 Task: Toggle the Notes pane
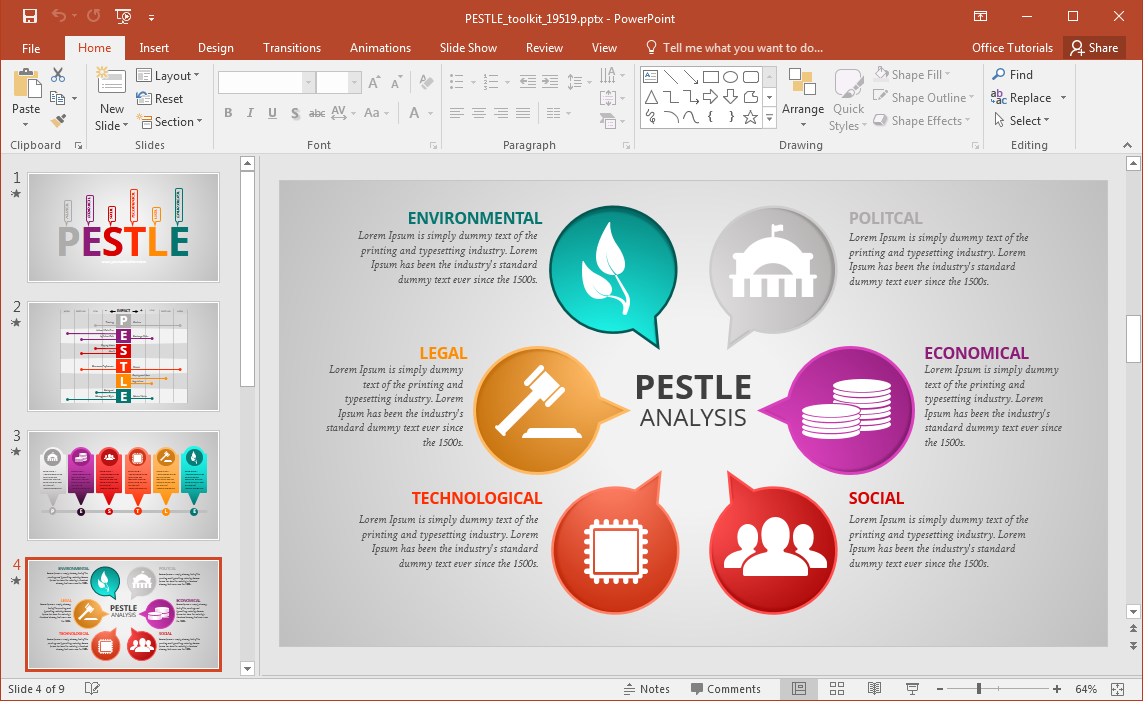(646, 688)
